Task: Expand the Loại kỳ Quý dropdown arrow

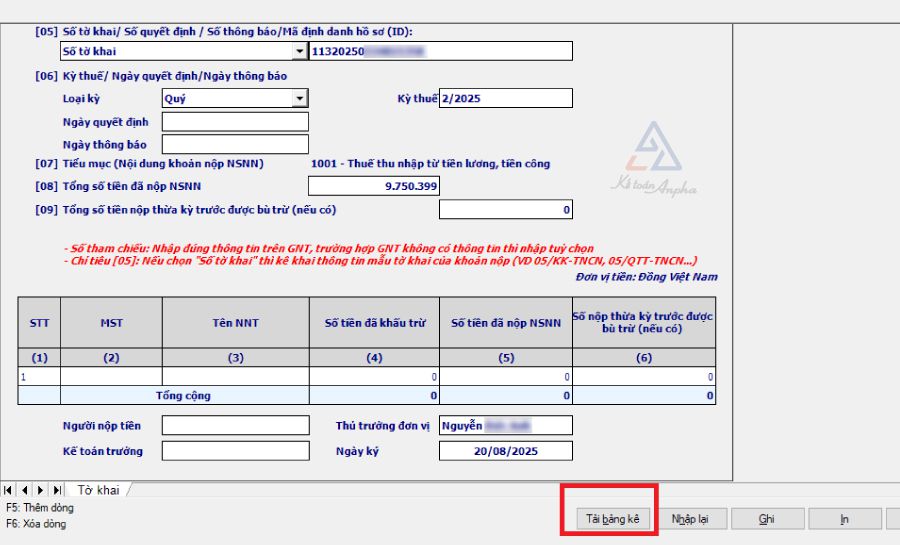Action: tap(300, 99)
